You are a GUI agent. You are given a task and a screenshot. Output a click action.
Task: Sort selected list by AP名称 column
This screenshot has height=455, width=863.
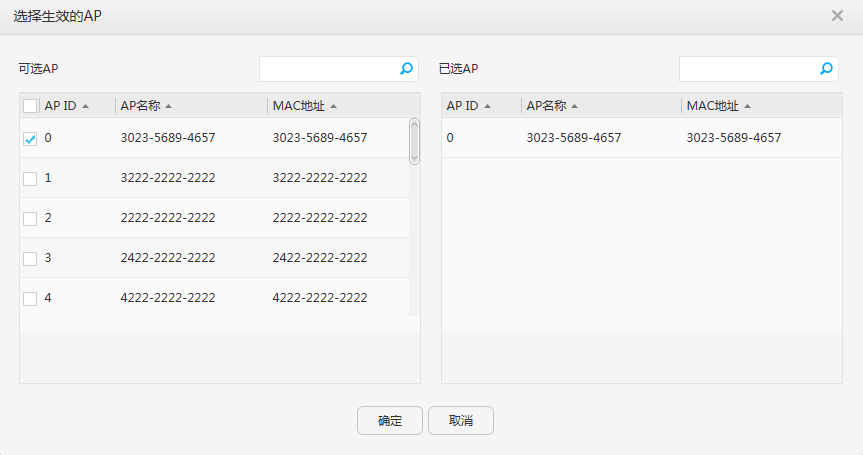[552, 106]
